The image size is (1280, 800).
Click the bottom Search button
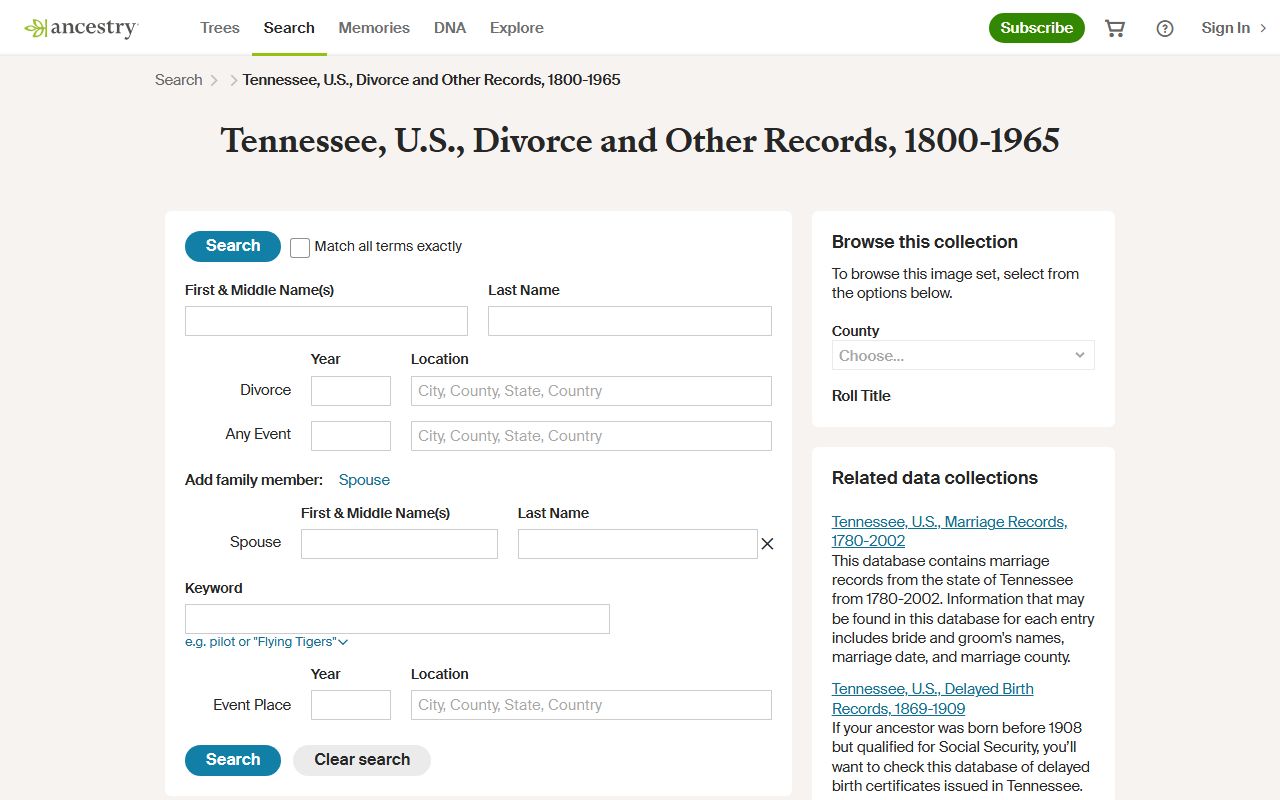tap(233, 760)
